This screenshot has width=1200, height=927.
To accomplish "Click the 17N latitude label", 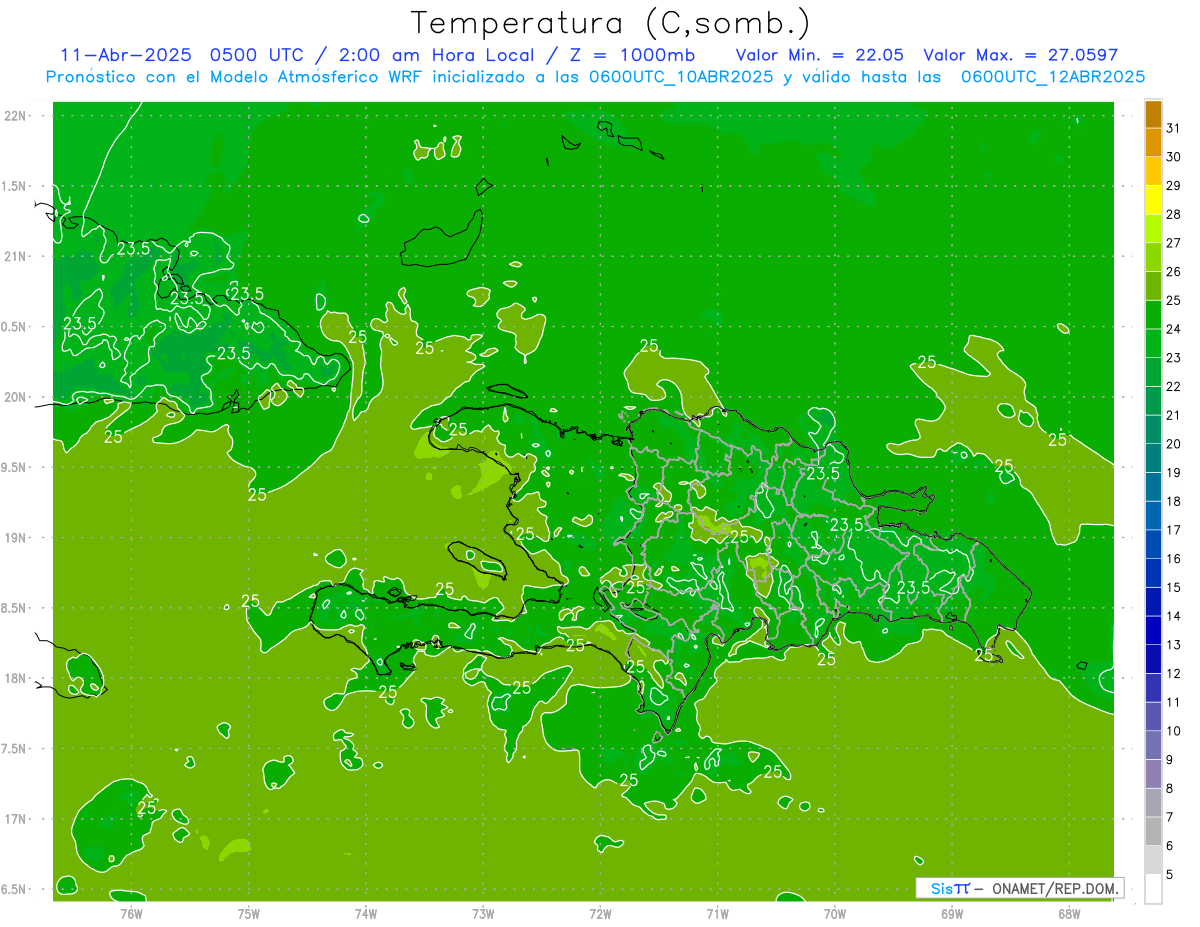I will click(x=15, y=819).
